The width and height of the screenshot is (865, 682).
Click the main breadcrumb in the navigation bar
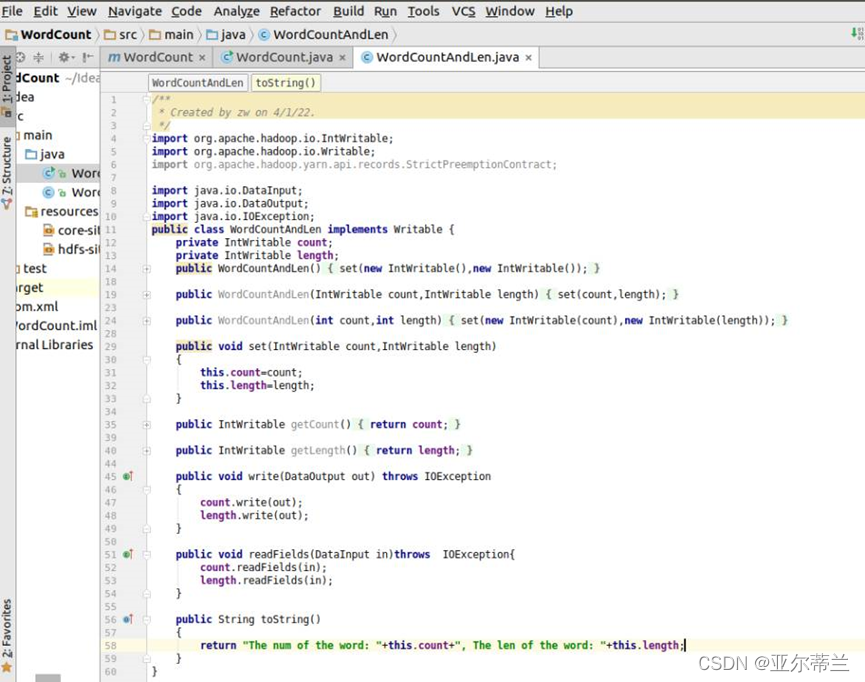click(x=172, y=35)
